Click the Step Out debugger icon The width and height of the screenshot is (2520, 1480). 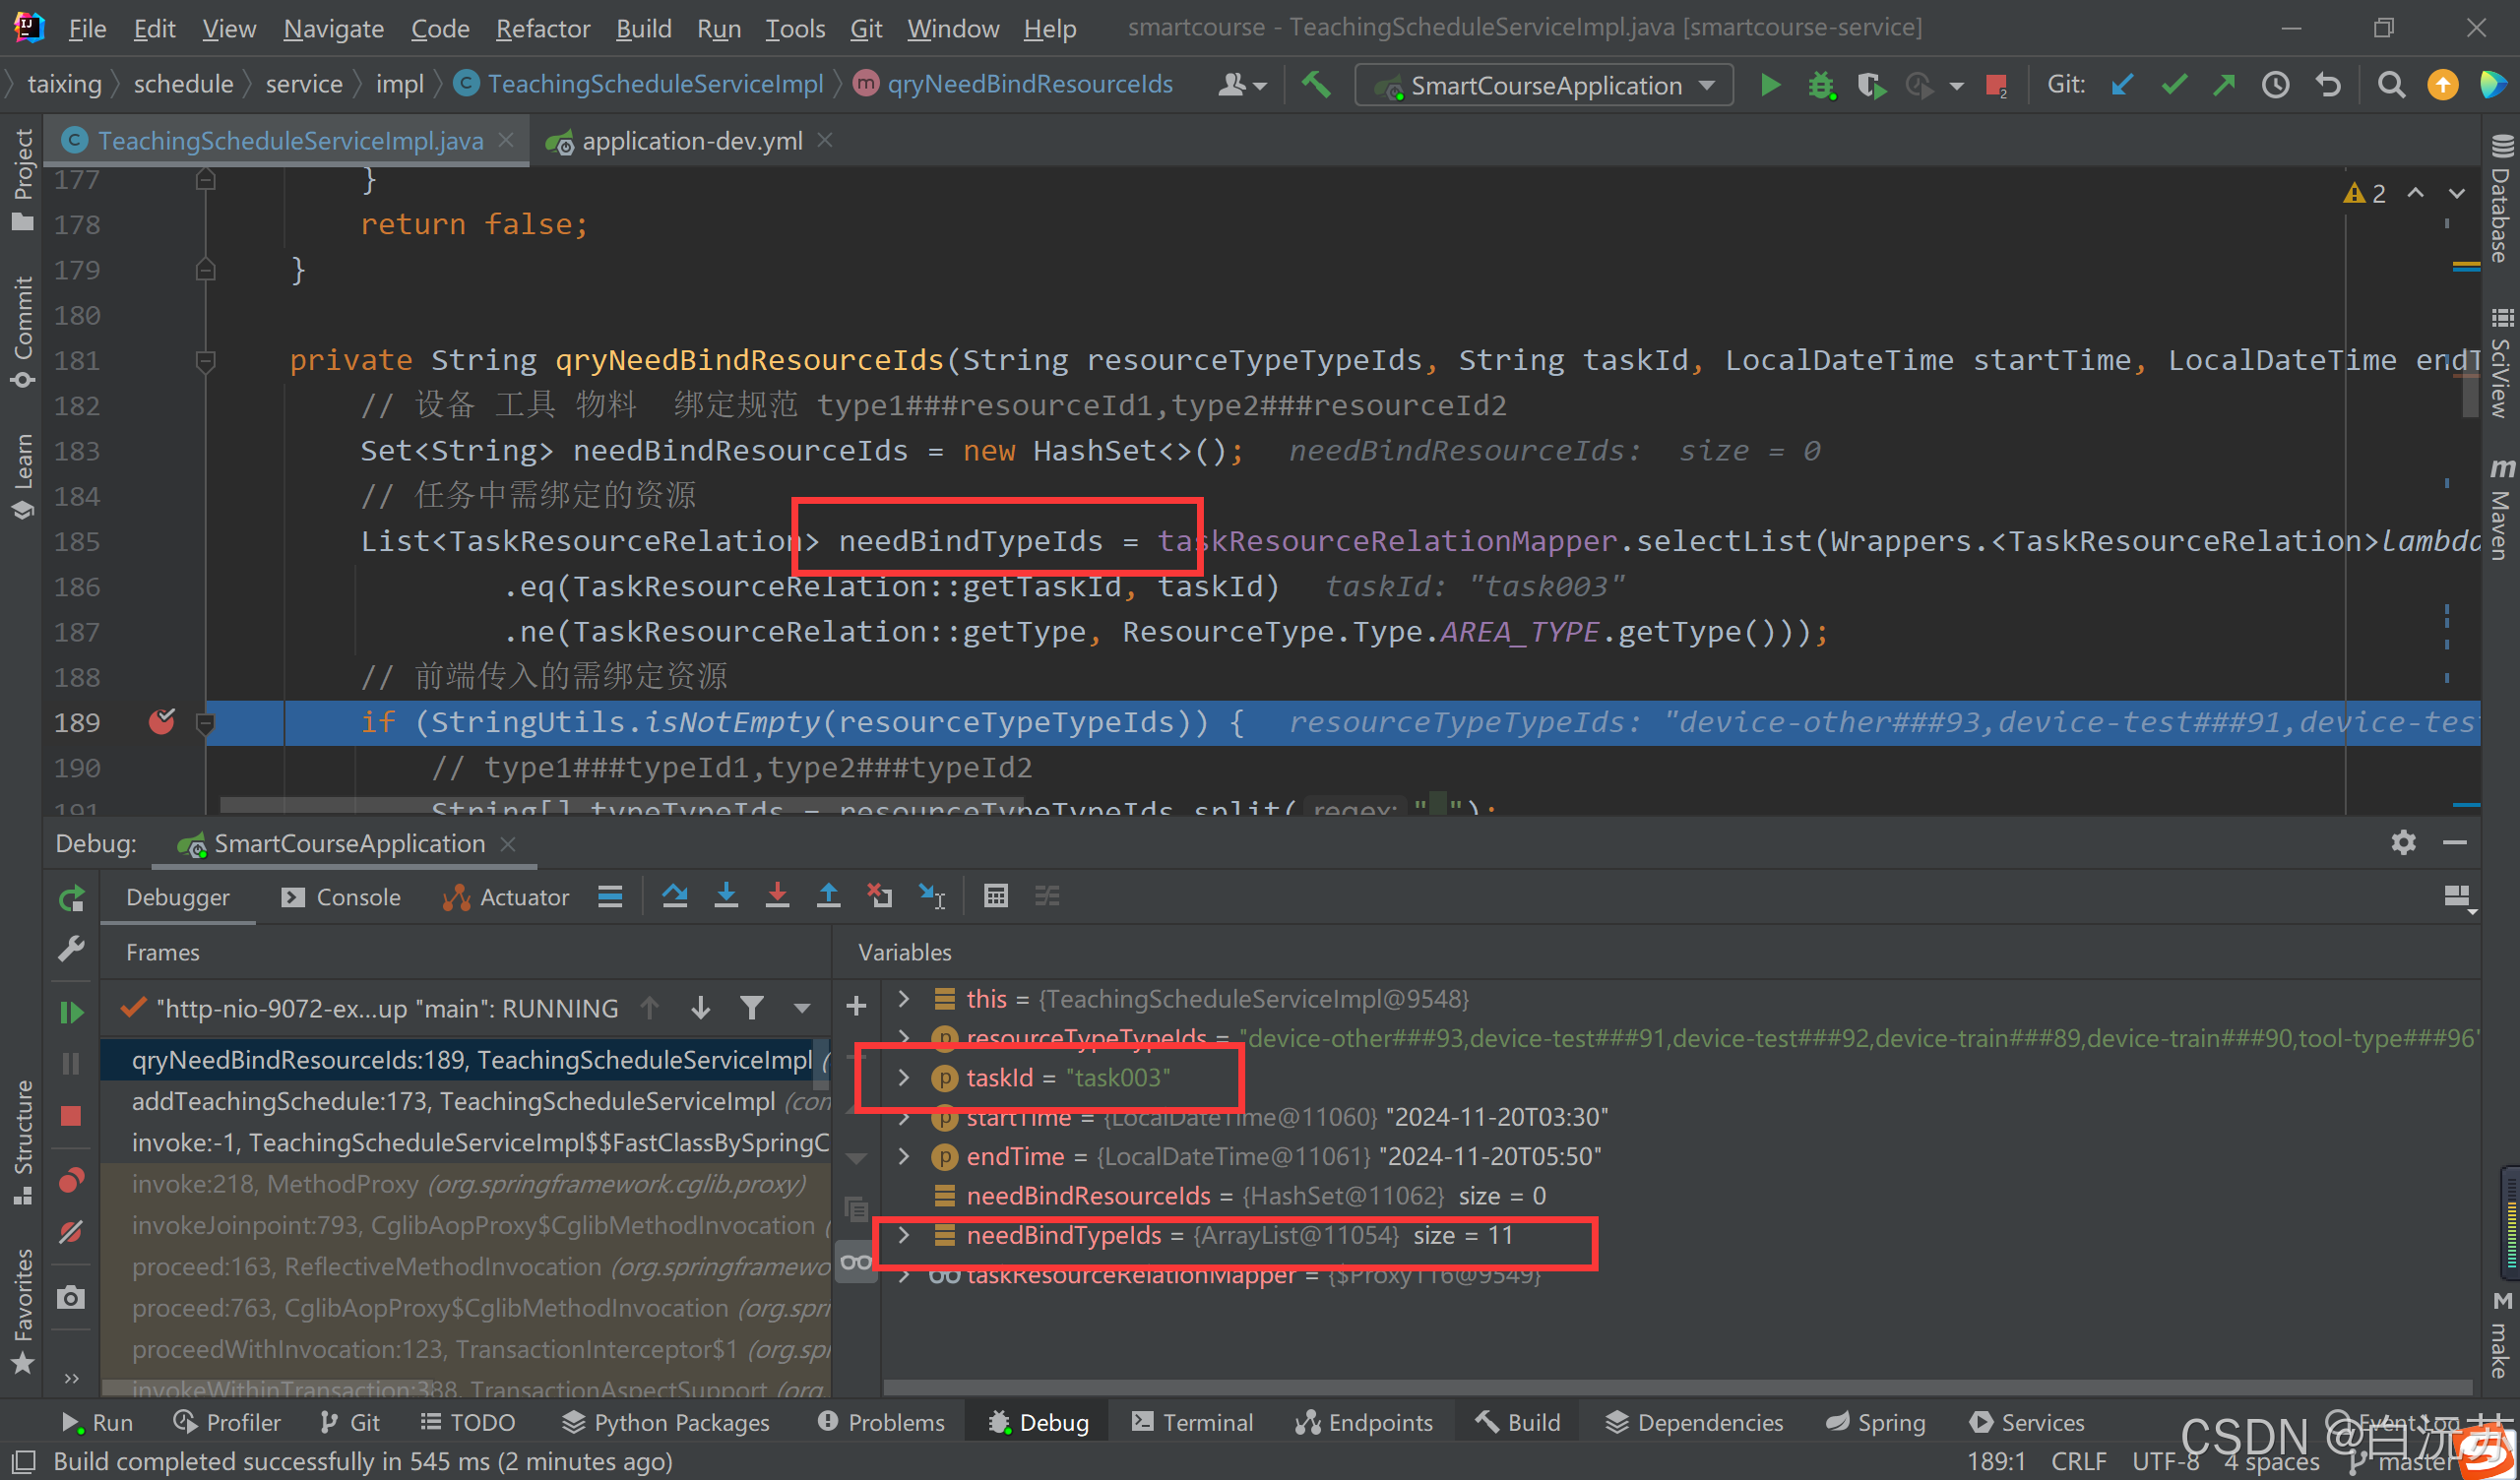[x=828, y=897]
